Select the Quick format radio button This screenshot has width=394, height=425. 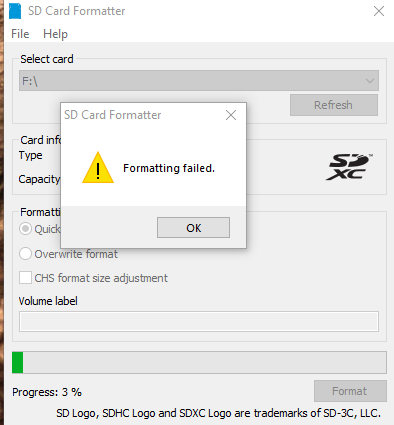(x=25, y=229)
